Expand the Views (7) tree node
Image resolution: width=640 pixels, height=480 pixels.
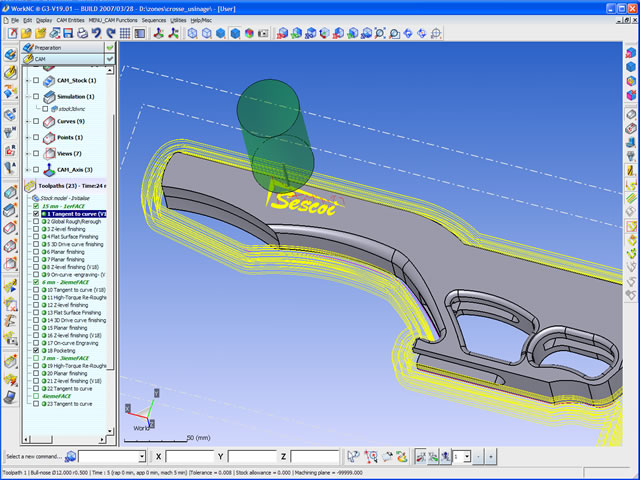27,153
